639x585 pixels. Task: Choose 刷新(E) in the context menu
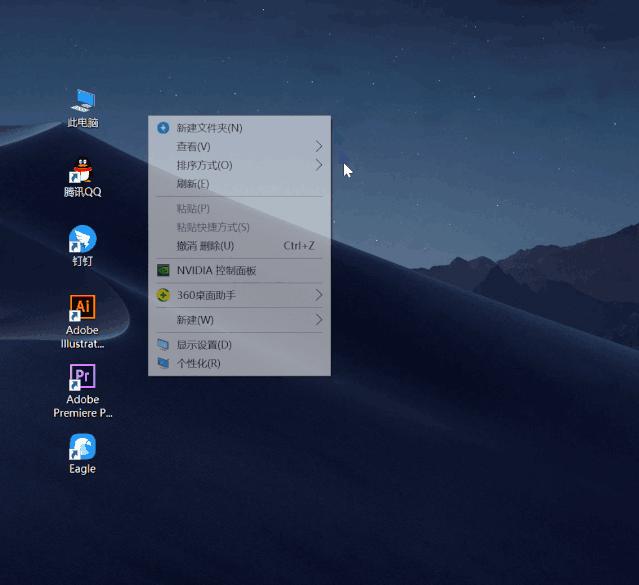pos(239,184)
